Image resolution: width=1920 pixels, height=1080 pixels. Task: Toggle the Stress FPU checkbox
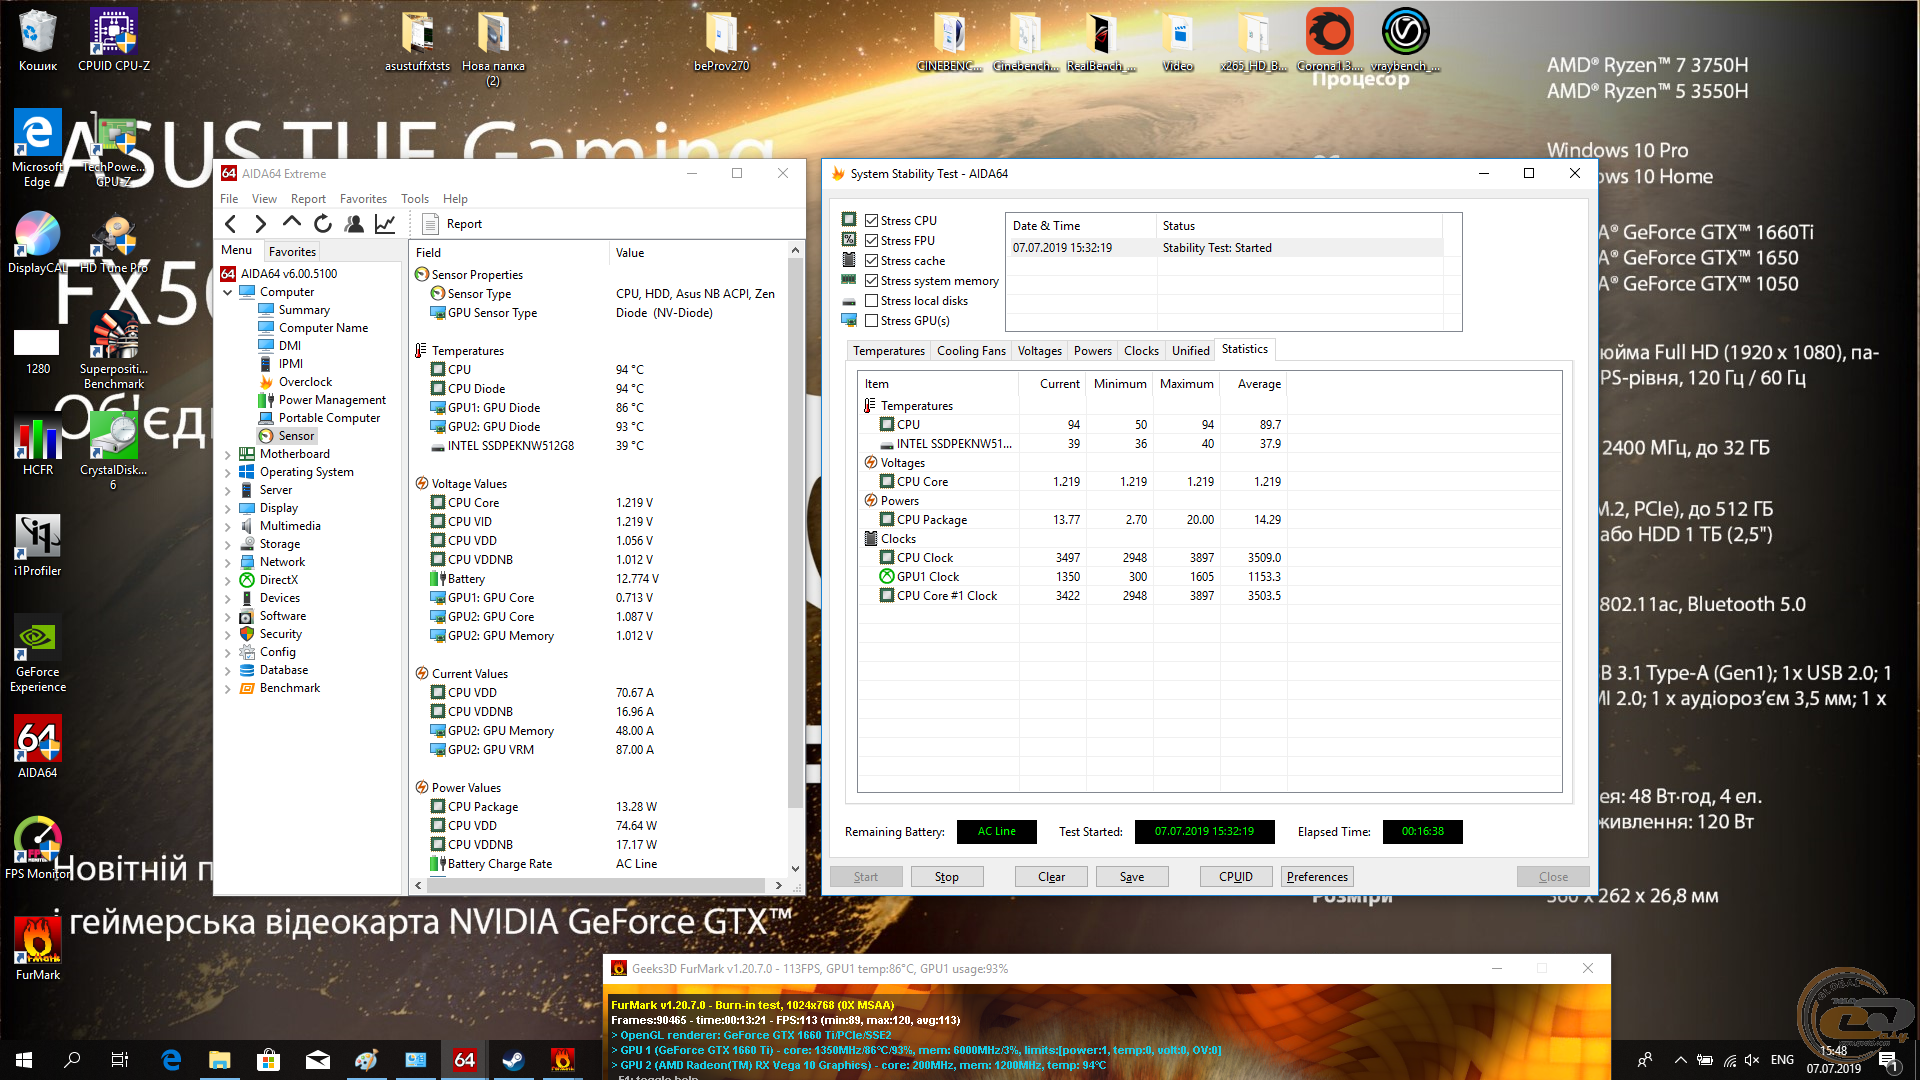(x=871, y=241)
